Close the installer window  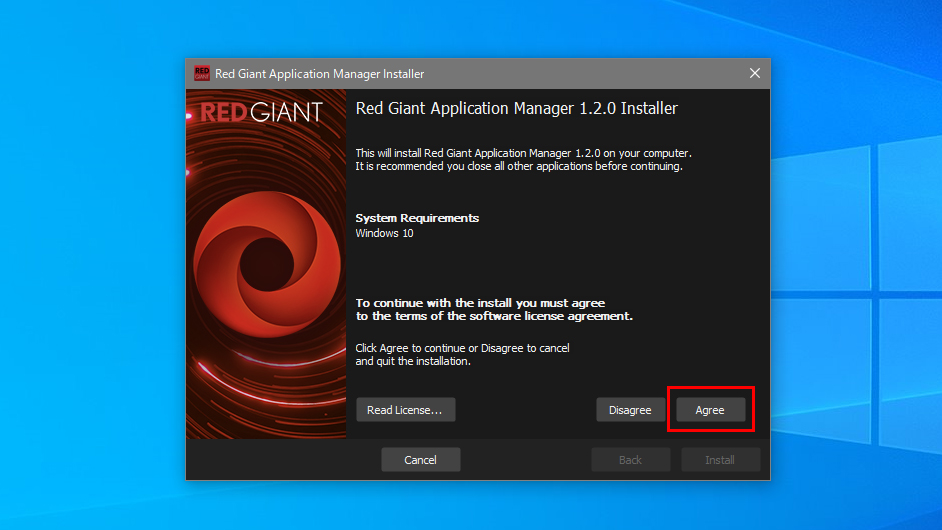(755, 73)
